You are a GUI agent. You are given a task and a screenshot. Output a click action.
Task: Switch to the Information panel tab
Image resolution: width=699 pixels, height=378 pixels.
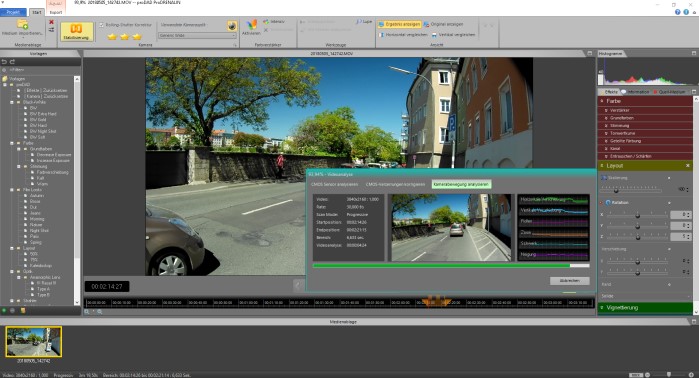tap(636, 92)
